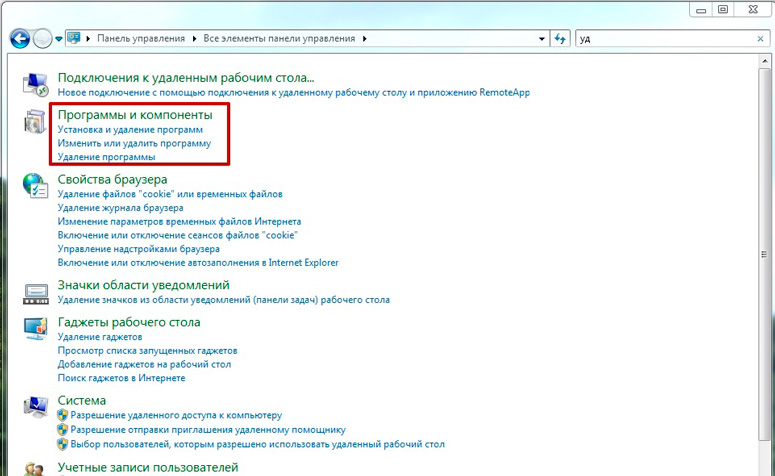
Task: Select Все элементы панели управления breadcrumb
Action: (x=279, y=39)
